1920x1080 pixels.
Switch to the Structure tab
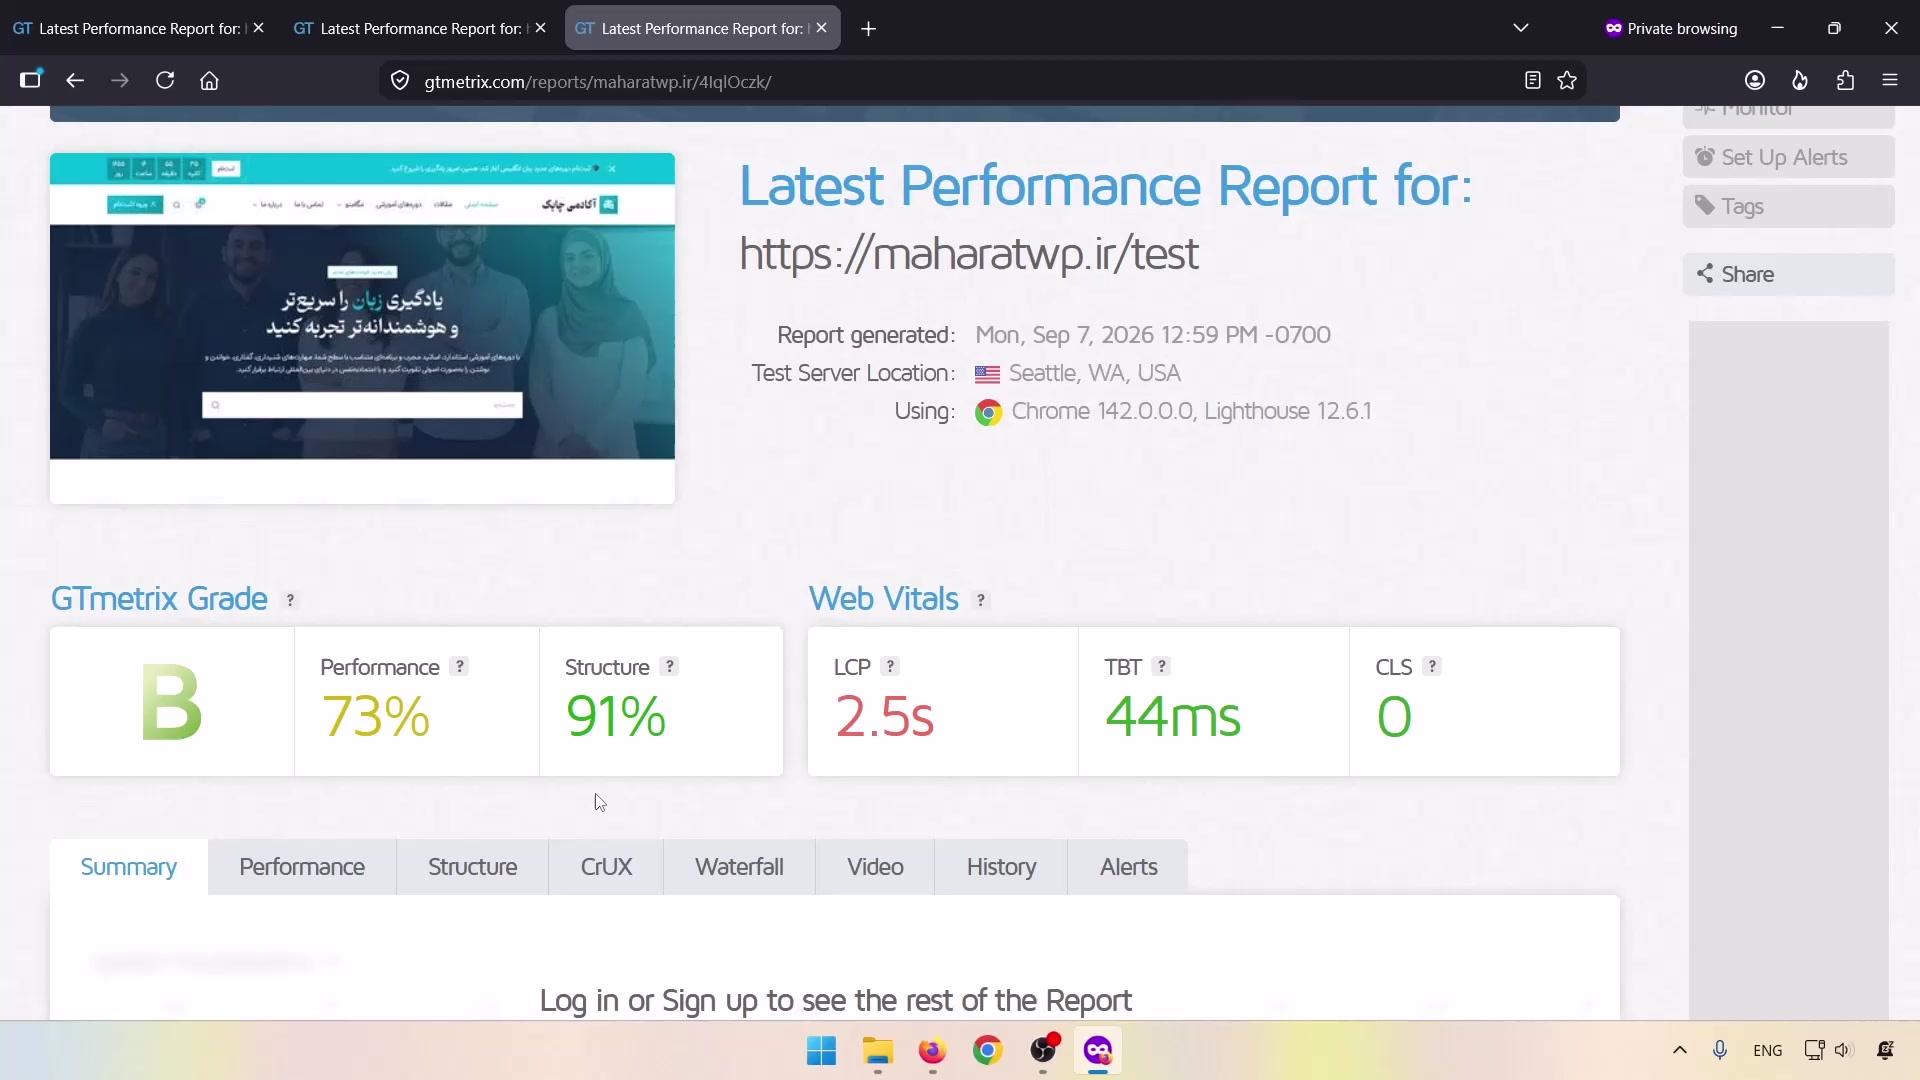click(472, 867)
